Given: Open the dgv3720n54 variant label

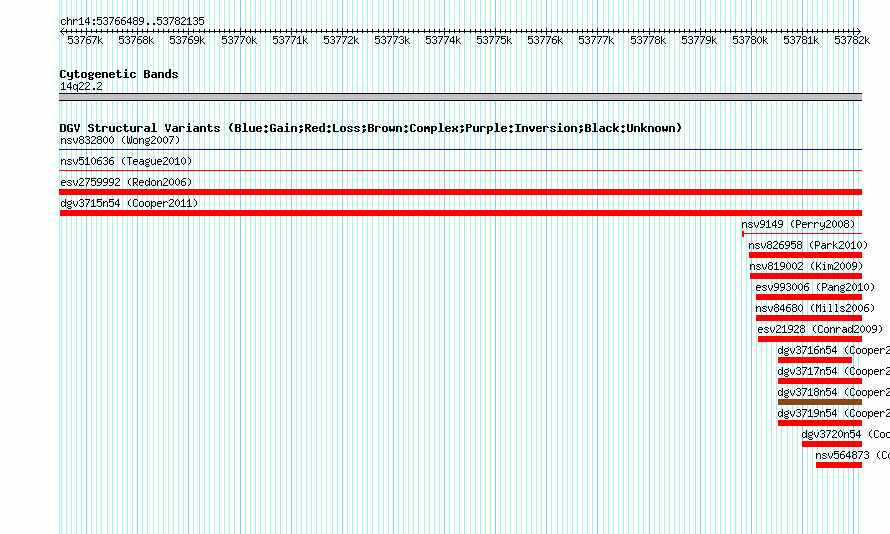Looking at the screenshot, I should point(845,434).
